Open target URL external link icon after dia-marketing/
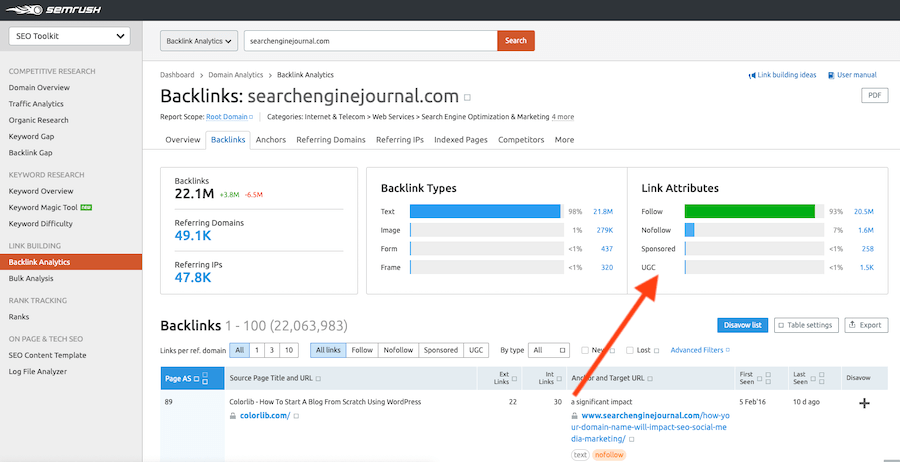 631,439
